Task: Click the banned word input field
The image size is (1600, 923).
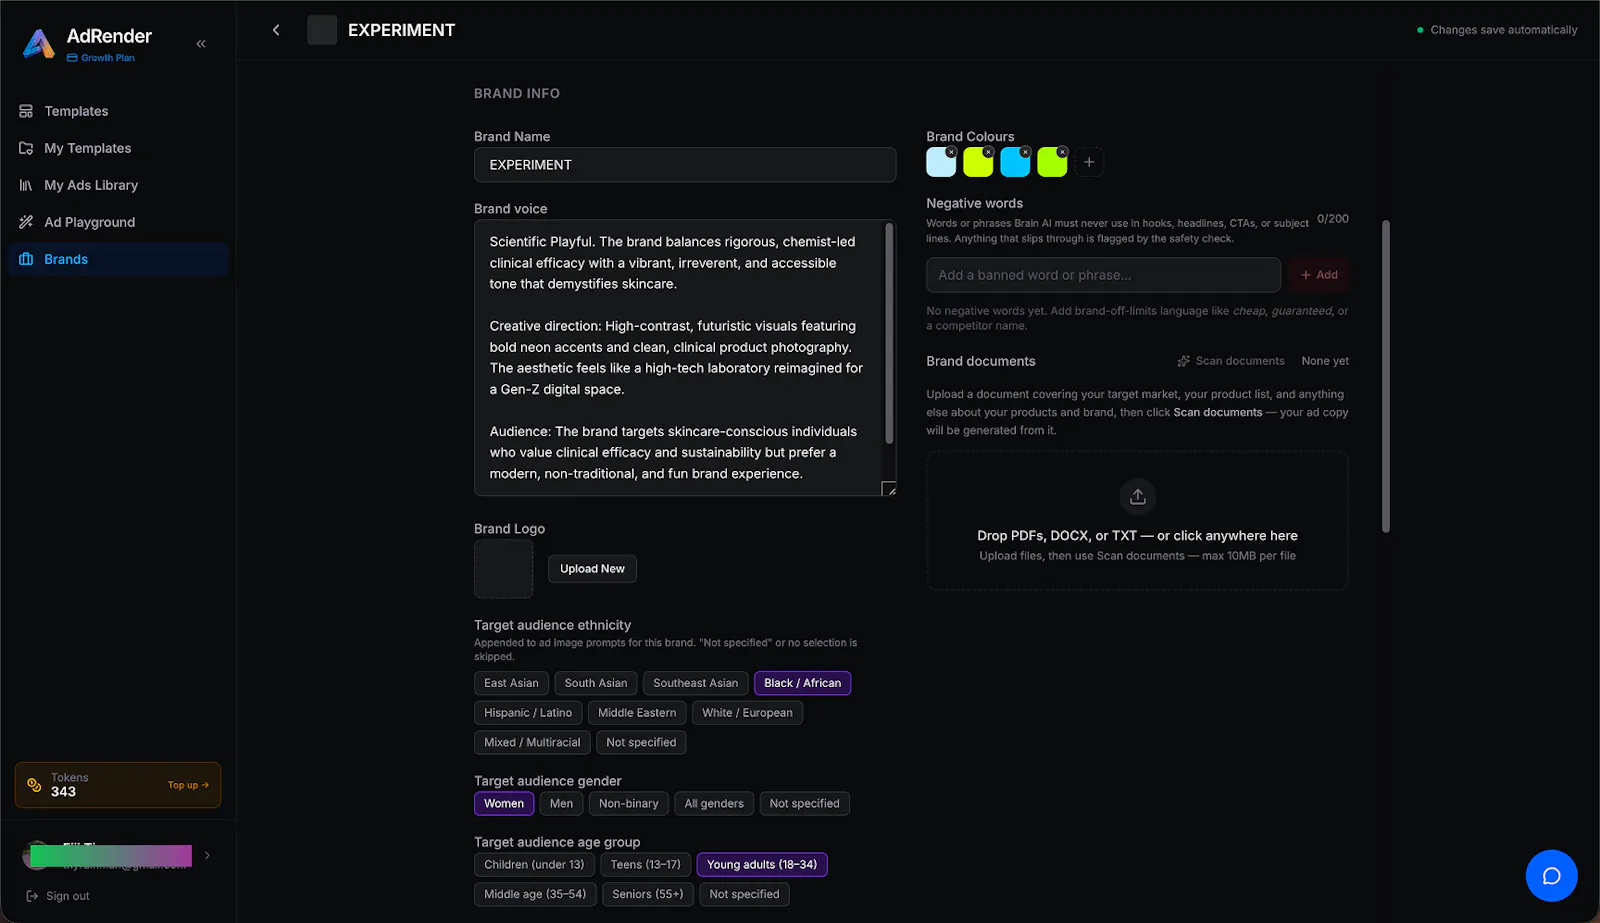Action: (1103, 275)
